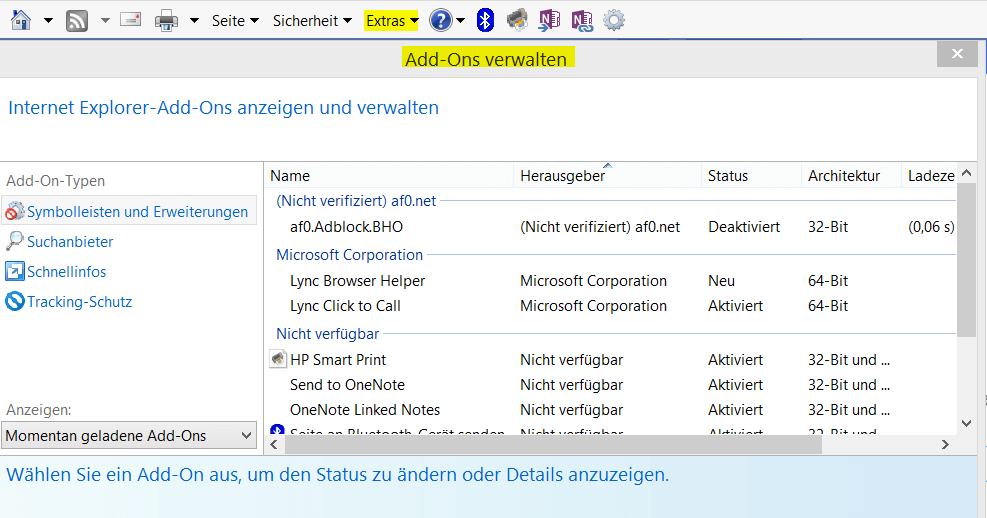
Task: Collapse the Microsoft Corporation group header
Action: click(x=349, y=255)
